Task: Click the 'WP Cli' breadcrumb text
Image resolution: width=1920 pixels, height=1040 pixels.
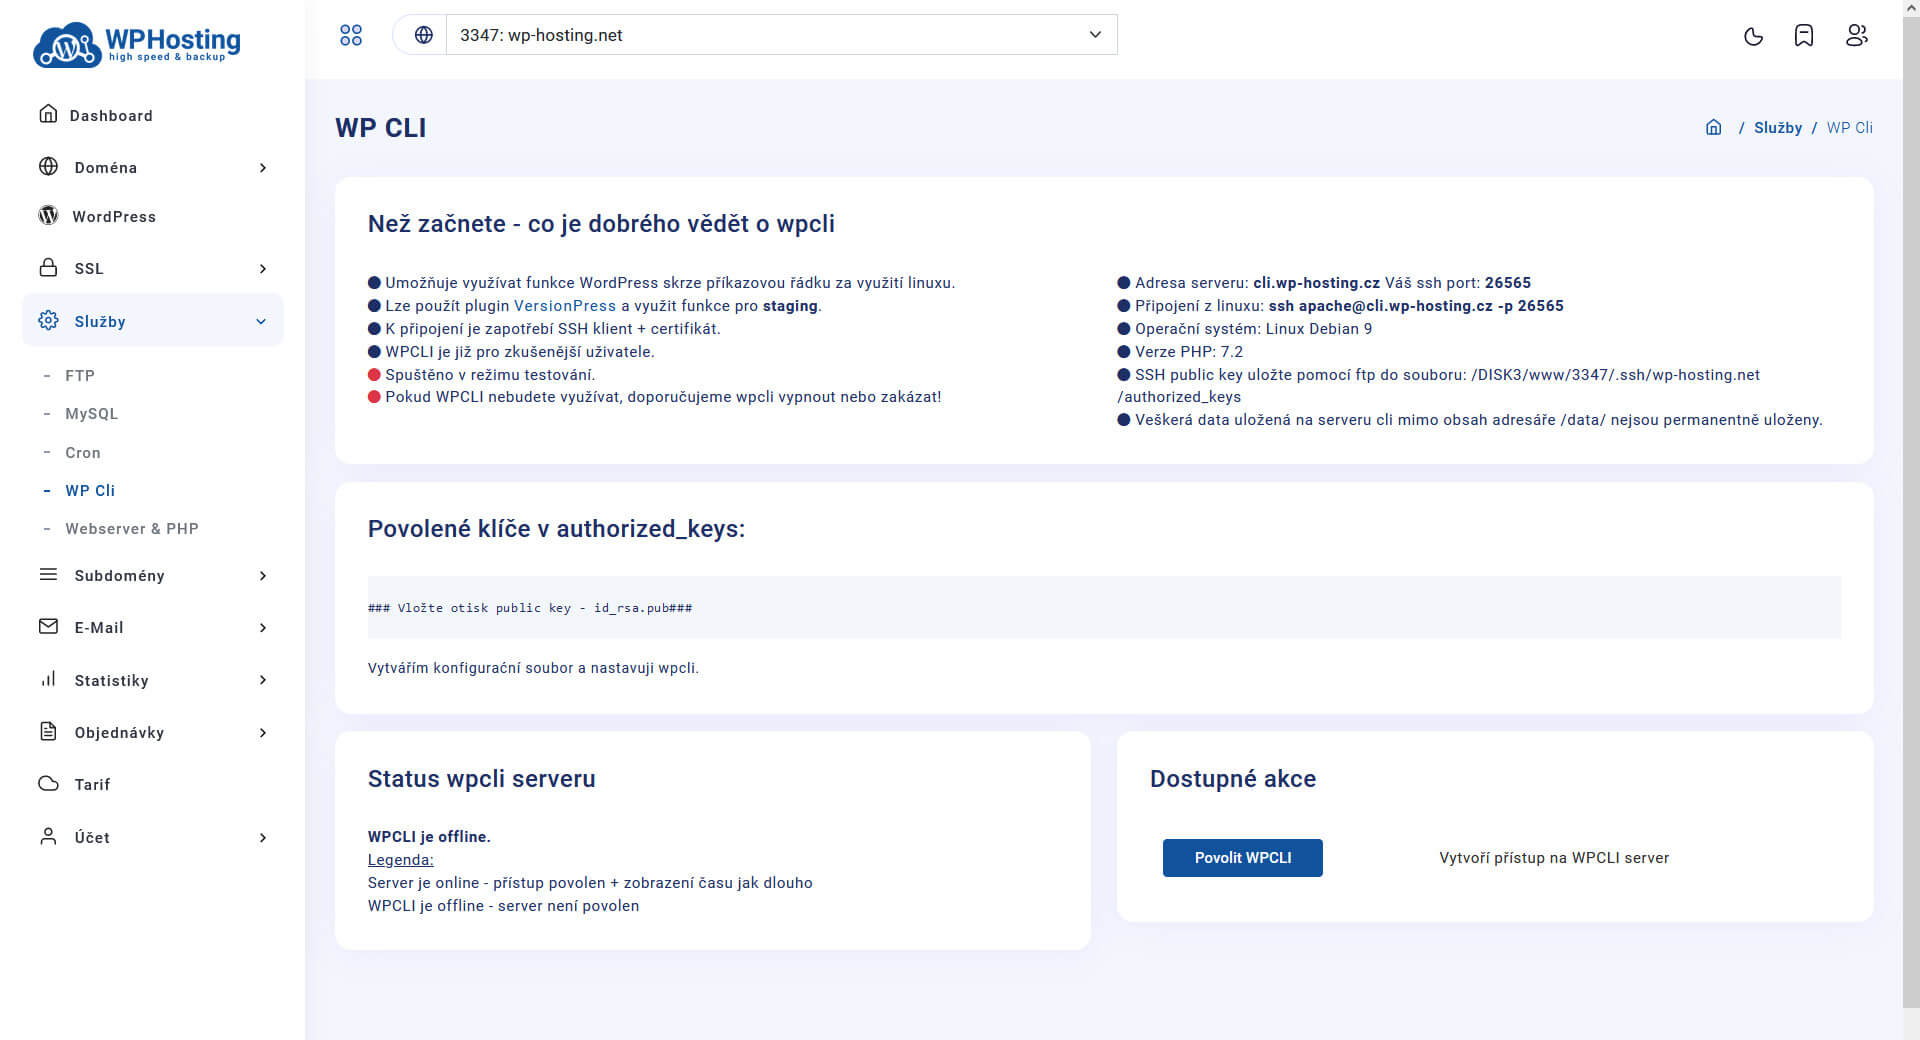Action: coord(1850,128)
